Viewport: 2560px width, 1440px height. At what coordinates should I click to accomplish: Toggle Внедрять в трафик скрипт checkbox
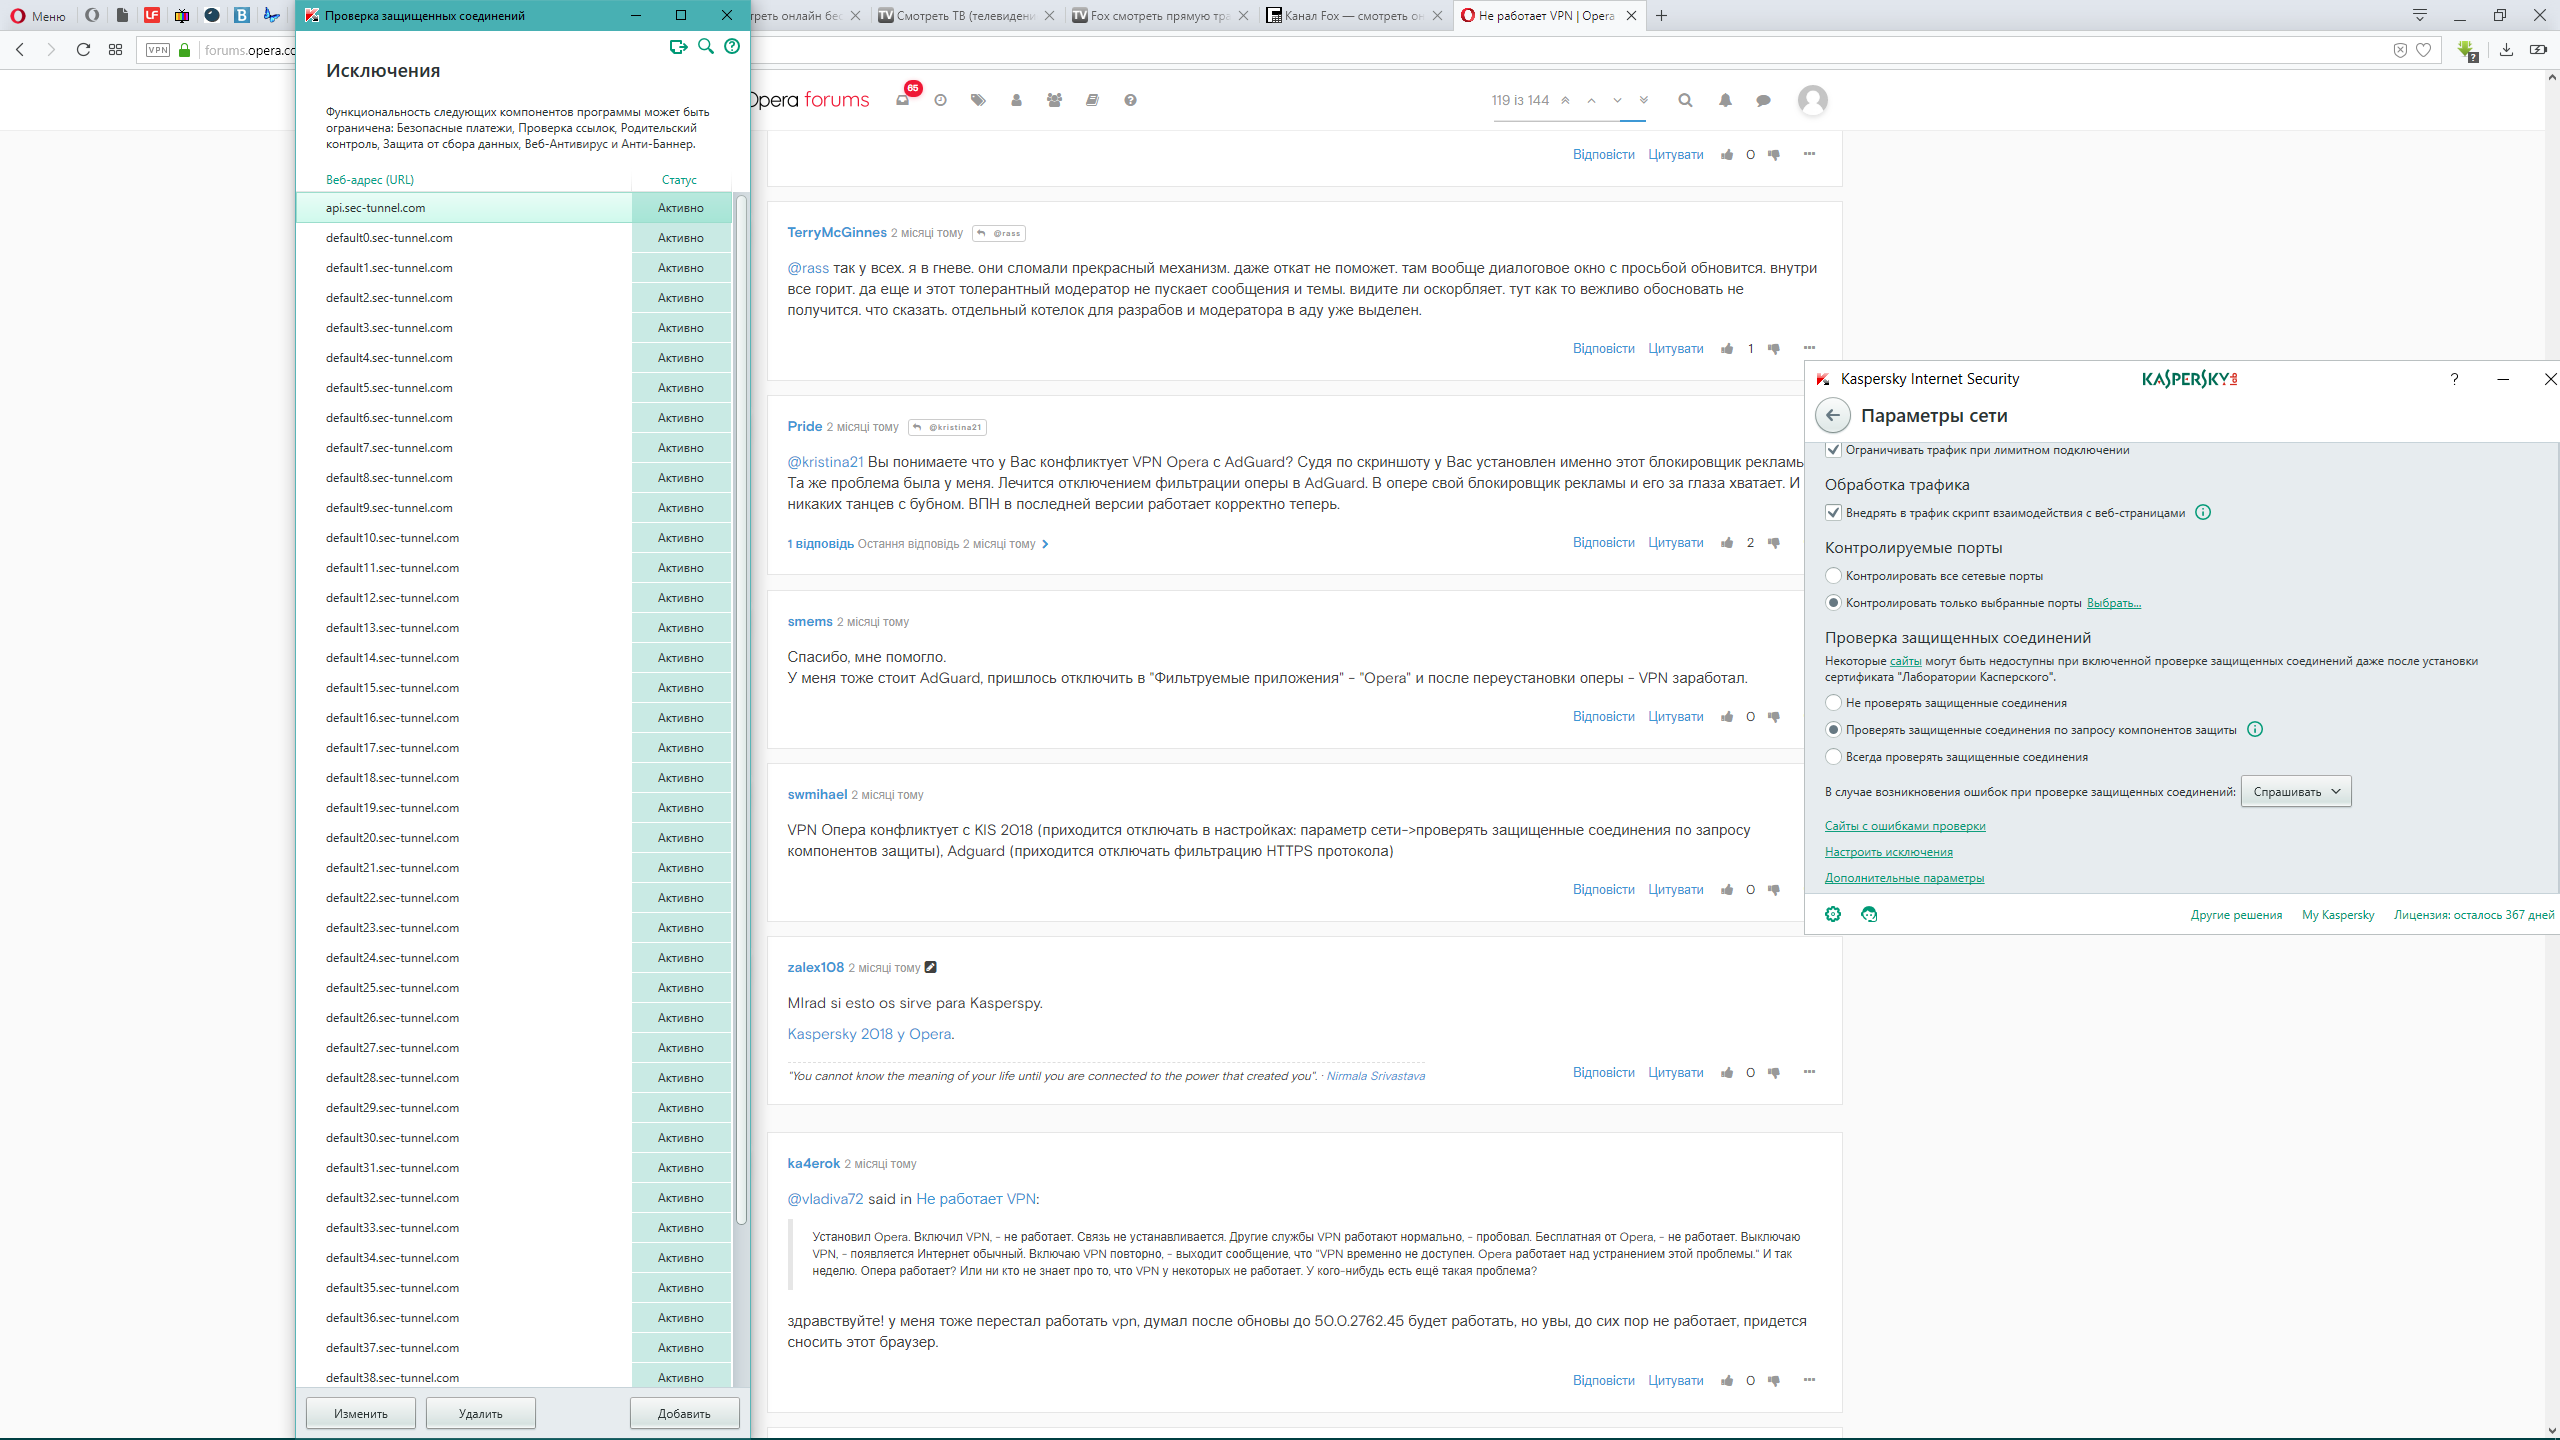pos(1833,513)
